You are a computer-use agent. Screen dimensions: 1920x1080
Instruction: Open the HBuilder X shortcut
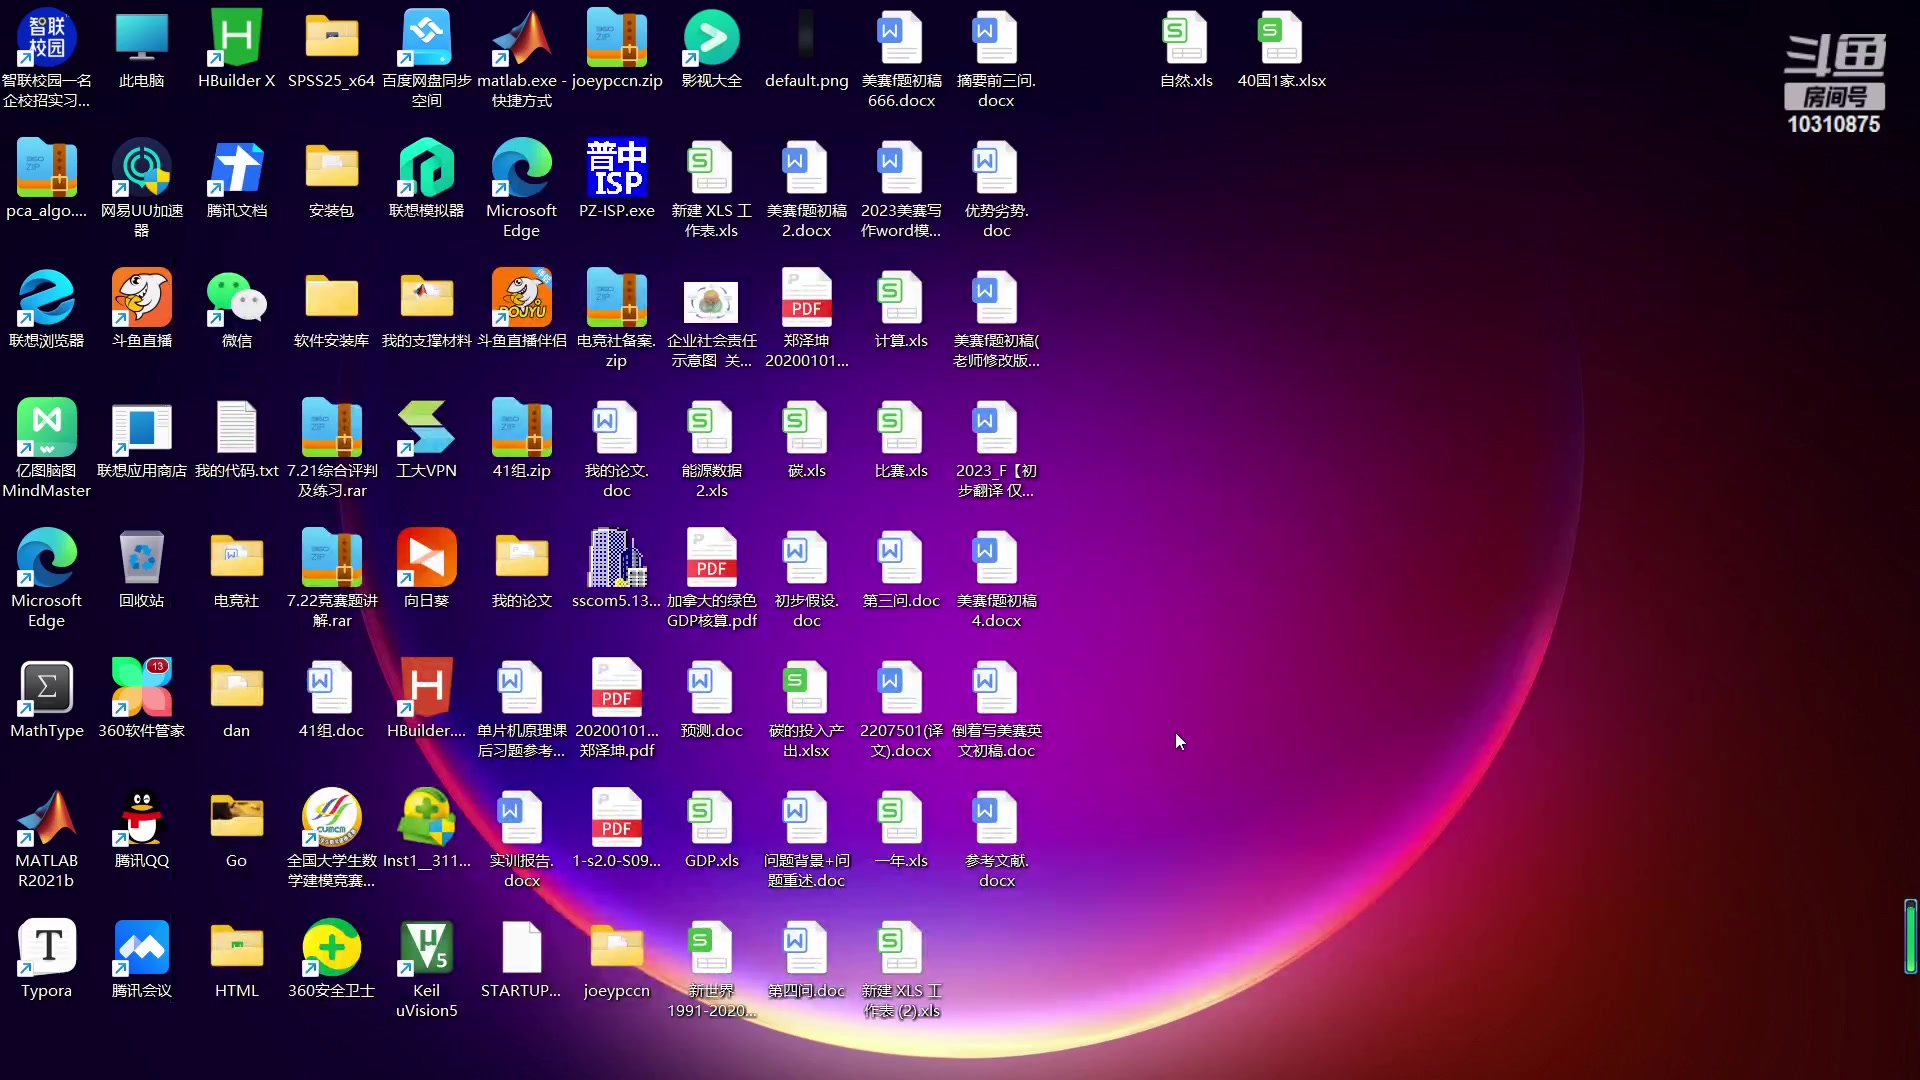point(236,48)
